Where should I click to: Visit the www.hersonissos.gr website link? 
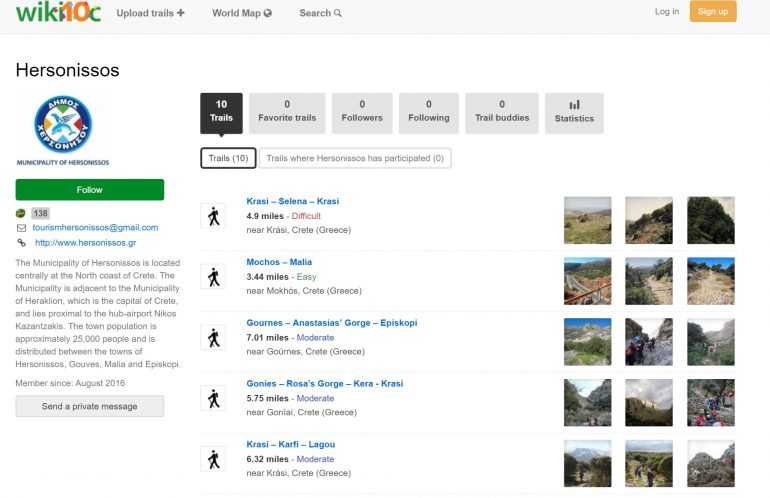point(85,242)
